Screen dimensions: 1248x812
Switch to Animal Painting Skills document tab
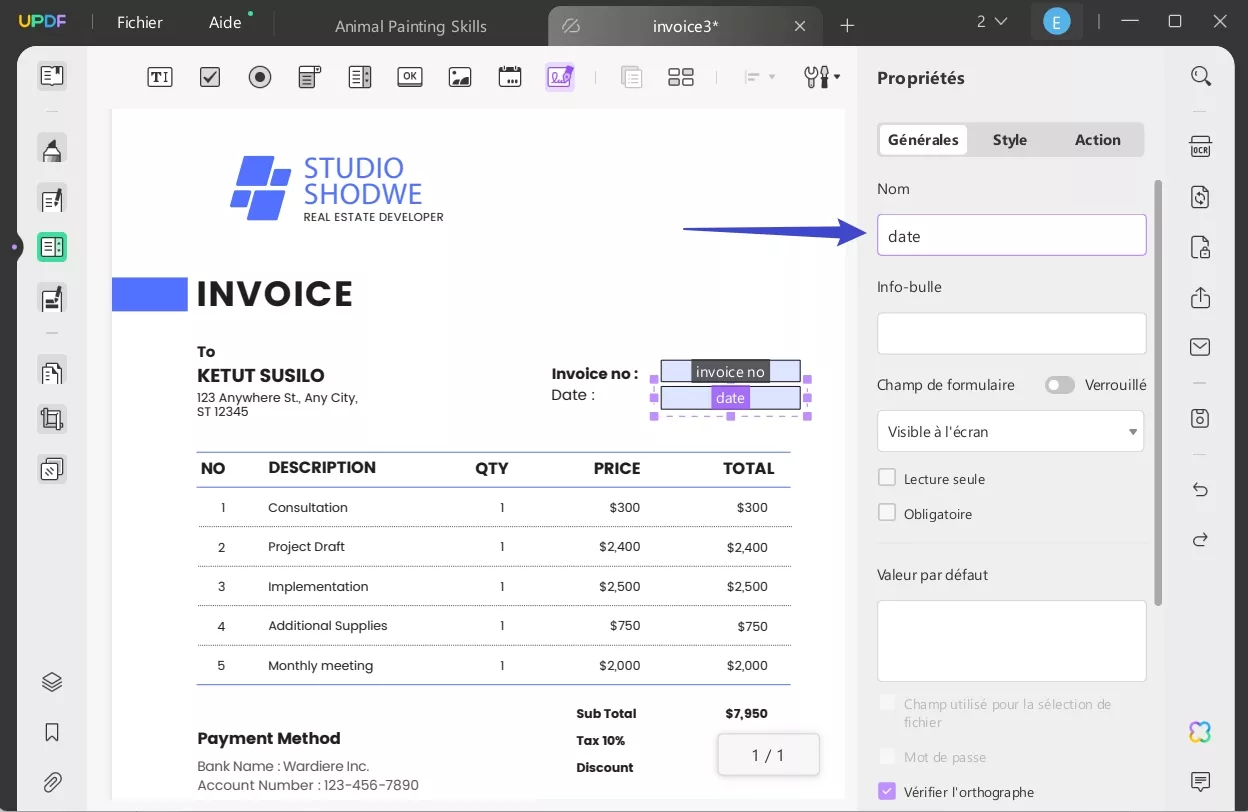pyautogui.click(x=411, y=26)
